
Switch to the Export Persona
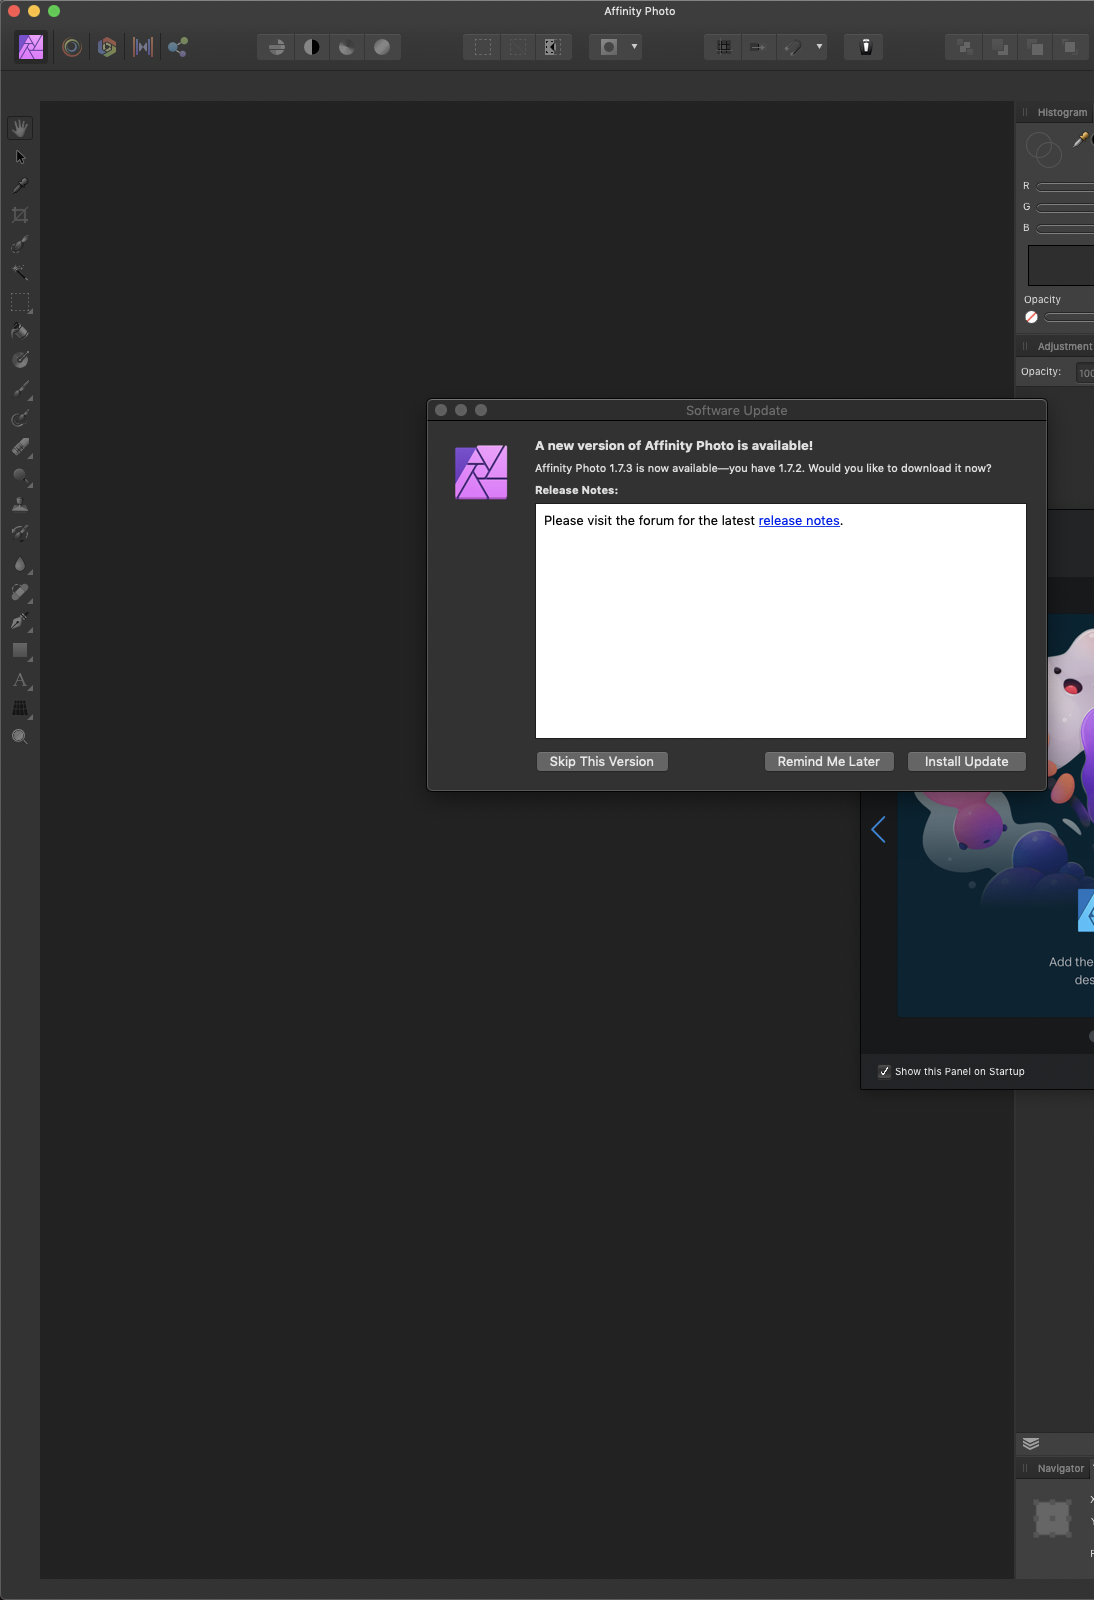pyautogui.click(x=178, y=47)
